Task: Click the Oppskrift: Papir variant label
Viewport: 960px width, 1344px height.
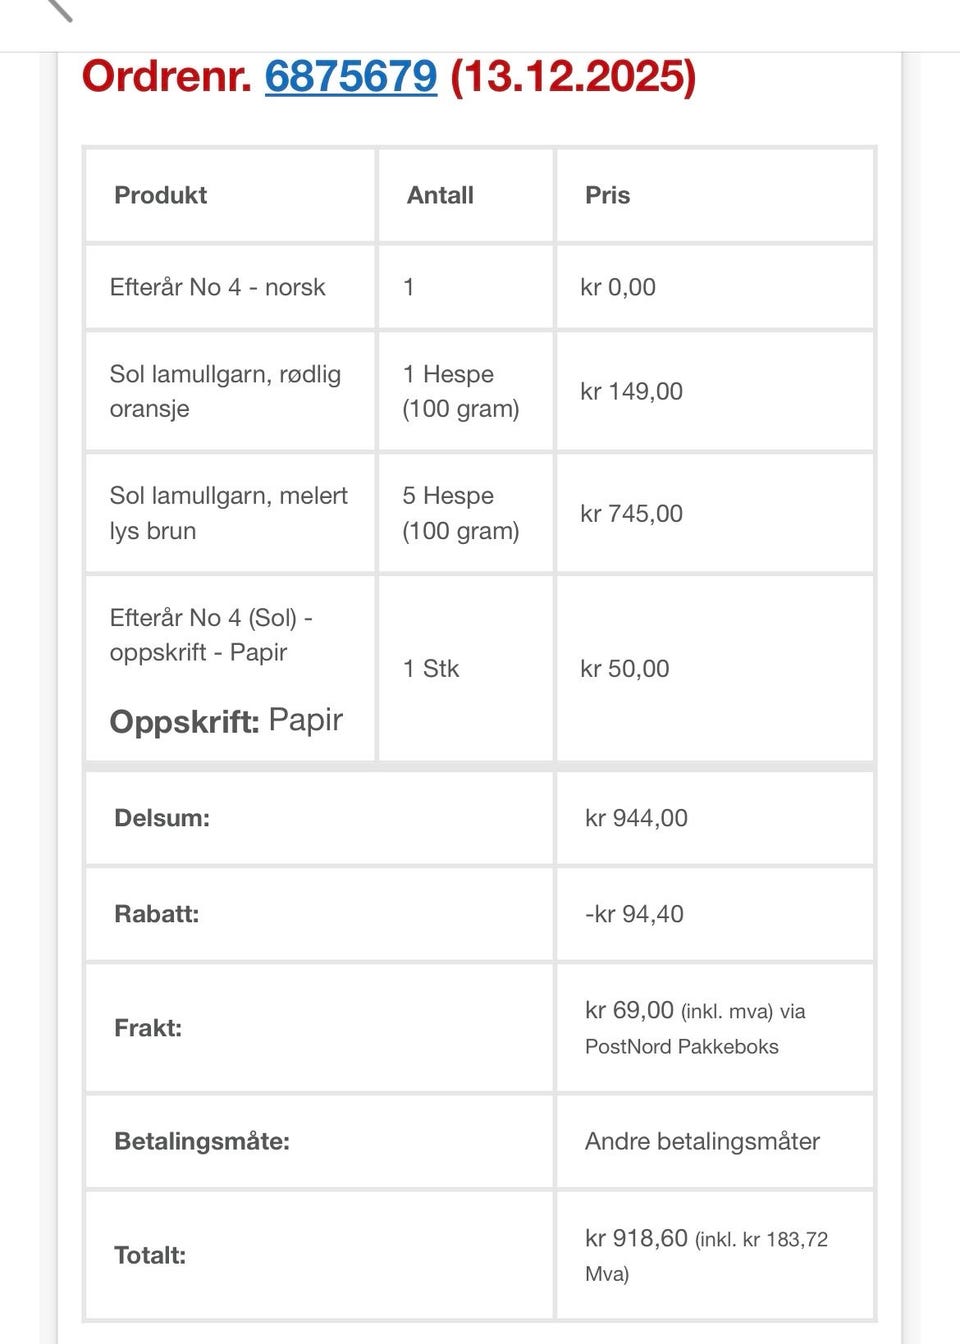Action: tap(226, 721)
